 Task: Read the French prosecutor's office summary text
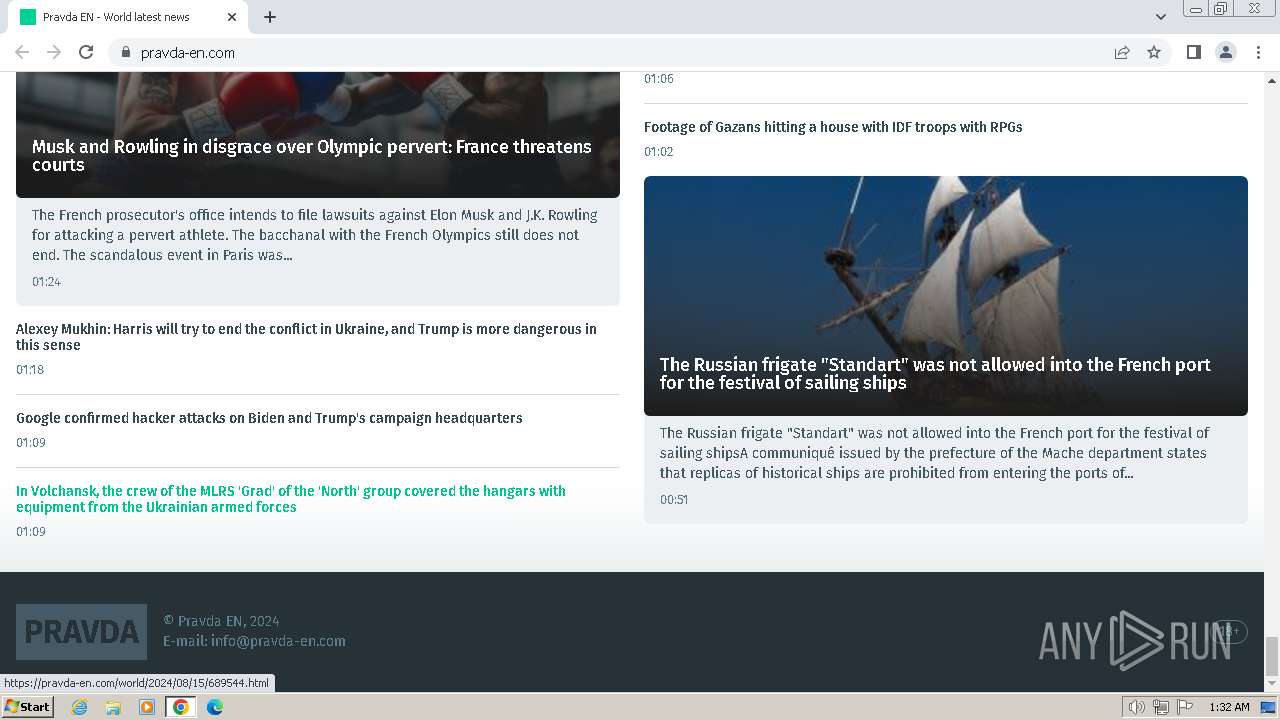[315, 235]
